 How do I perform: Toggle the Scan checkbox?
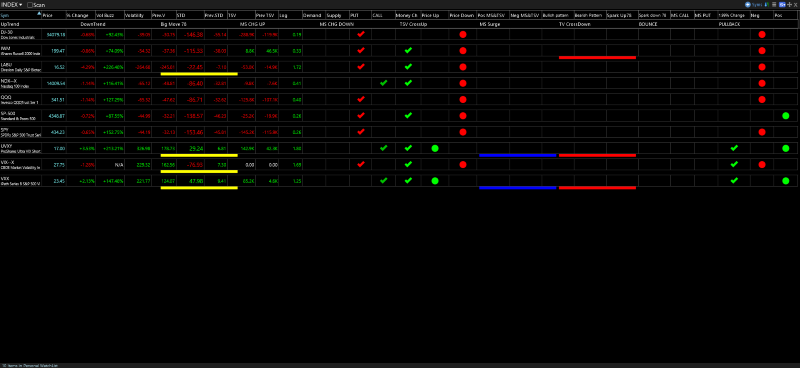30,5
